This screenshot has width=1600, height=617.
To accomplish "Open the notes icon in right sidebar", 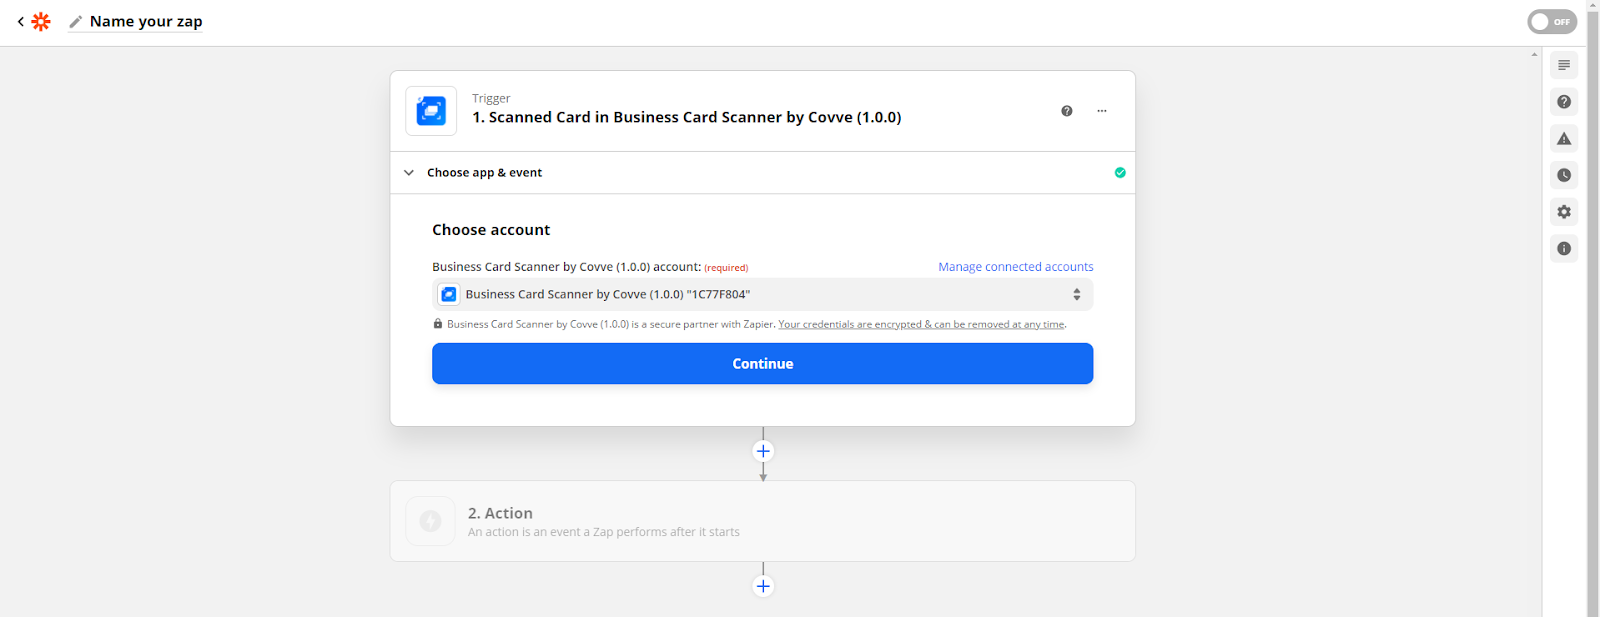I will (x=1564, y=65).
